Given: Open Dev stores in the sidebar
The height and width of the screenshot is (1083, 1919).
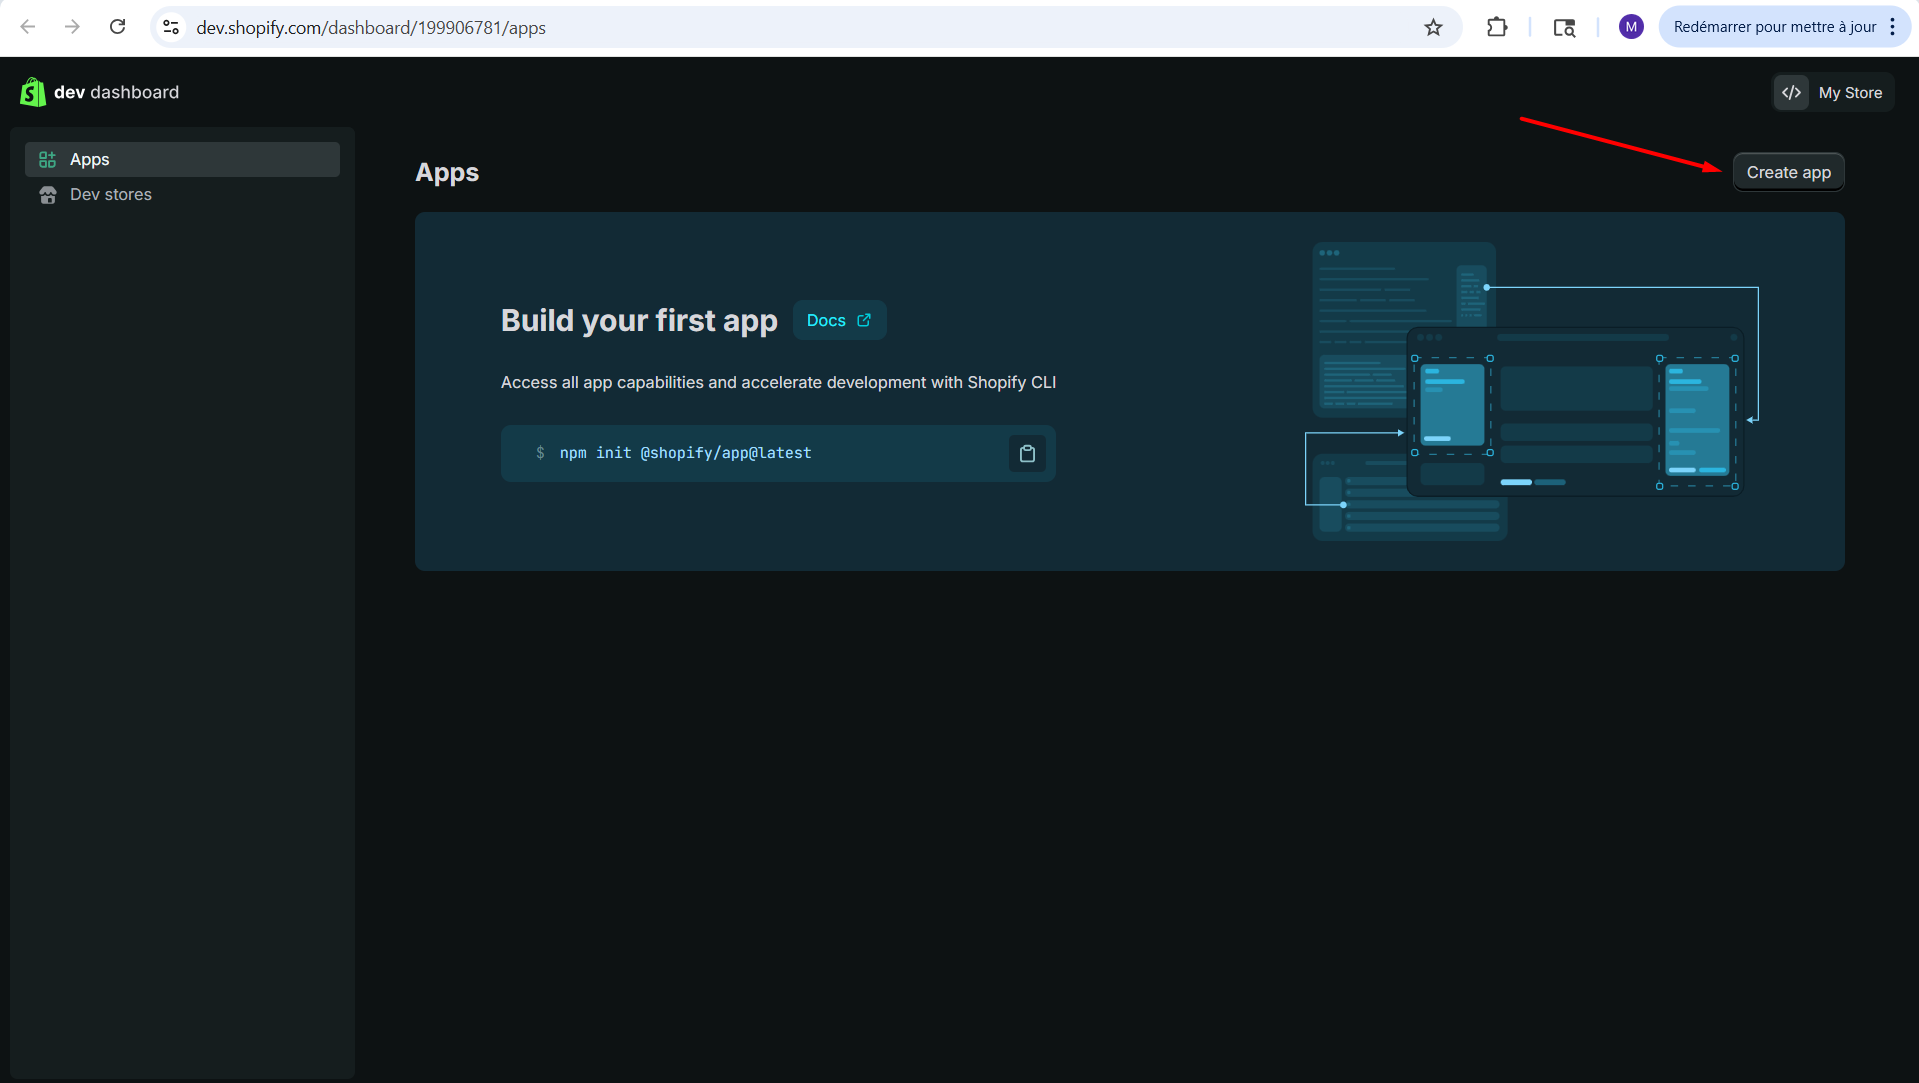Looking at the screenshot, I should (111, 195).
